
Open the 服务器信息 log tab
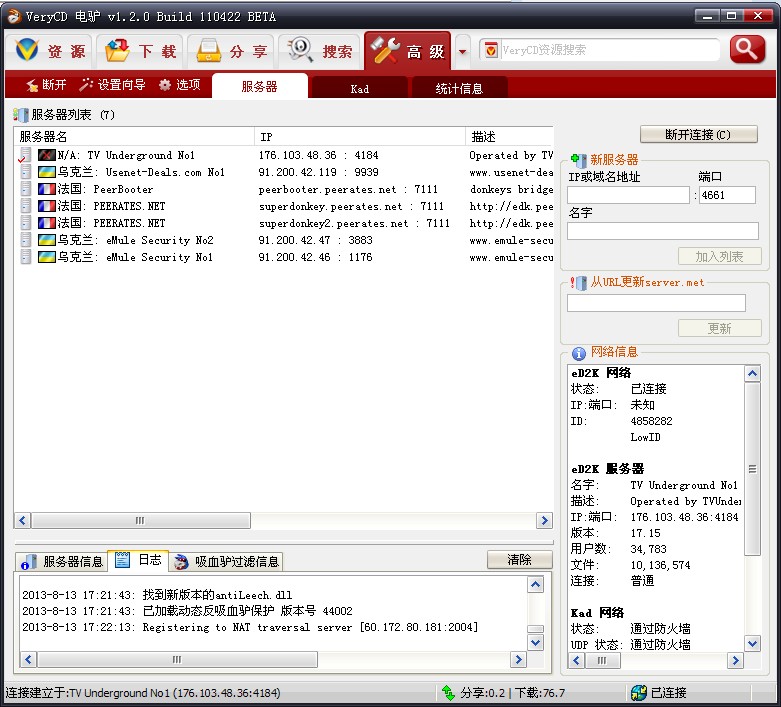click(62, 562)
